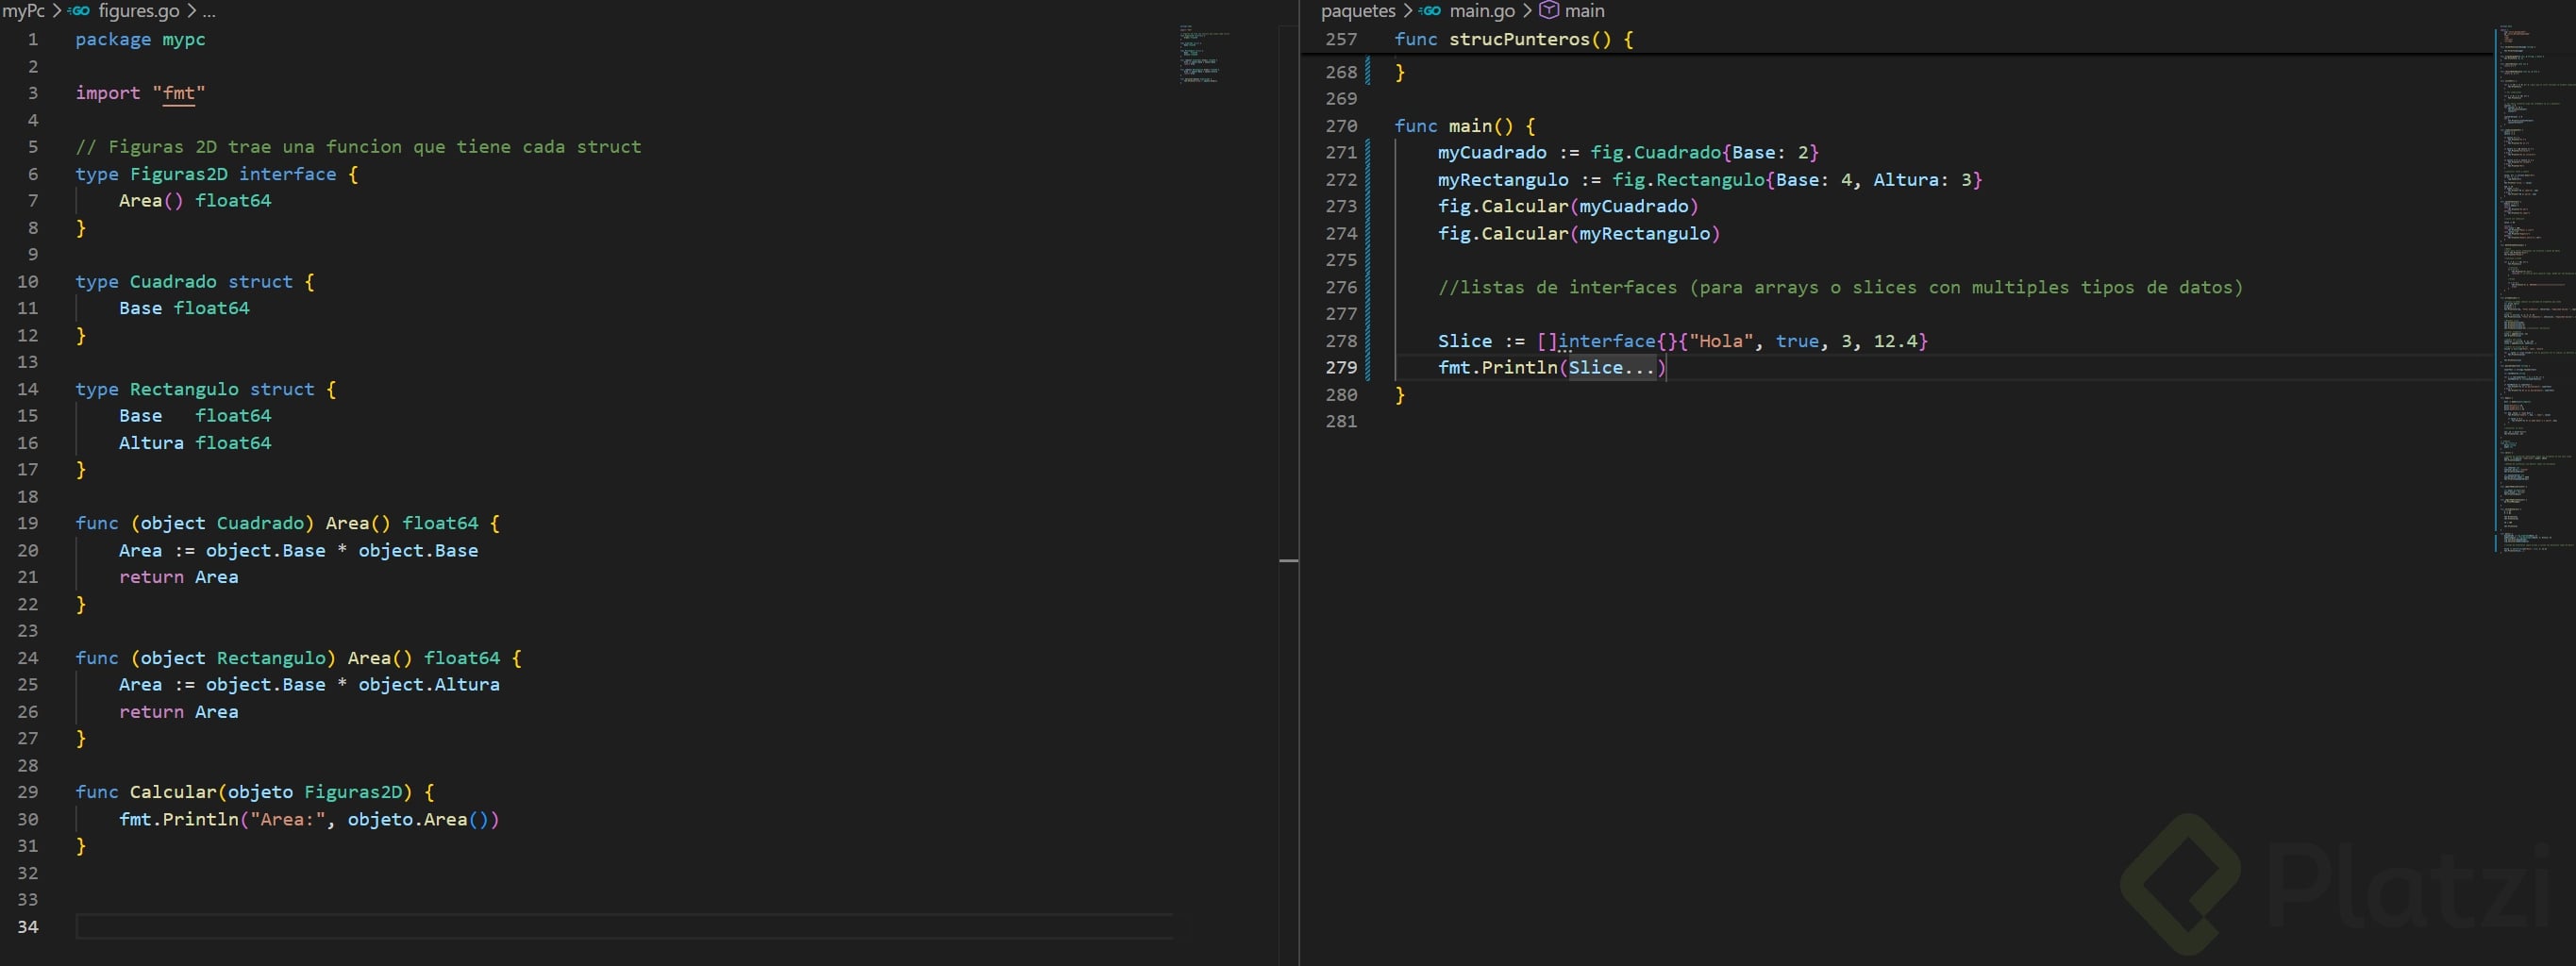Screen dimensions: 2576x966
Task: Click the comment '//listas de interfaces' on line 276
Action: pos(1840,288)
